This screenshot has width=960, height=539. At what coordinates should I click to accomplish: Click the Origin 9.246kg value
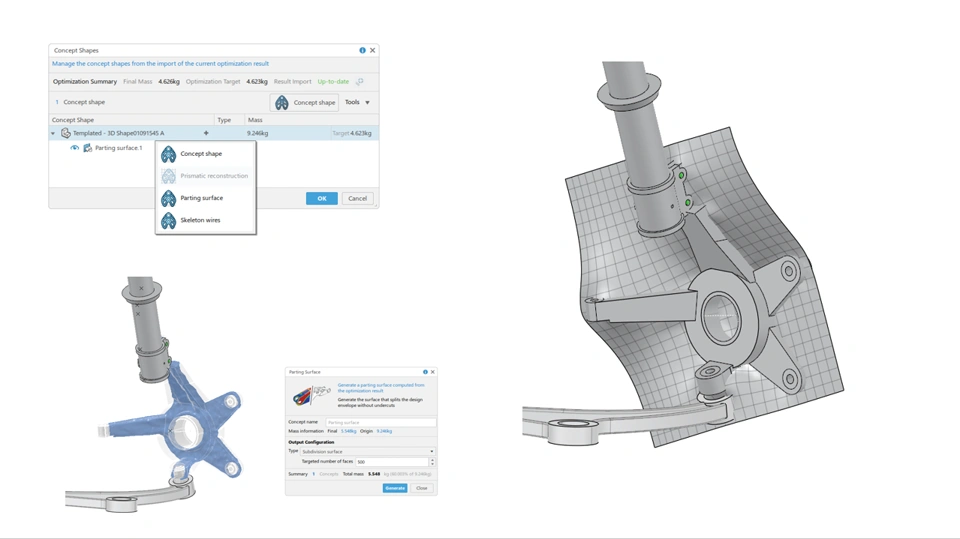tap(384, 431)
